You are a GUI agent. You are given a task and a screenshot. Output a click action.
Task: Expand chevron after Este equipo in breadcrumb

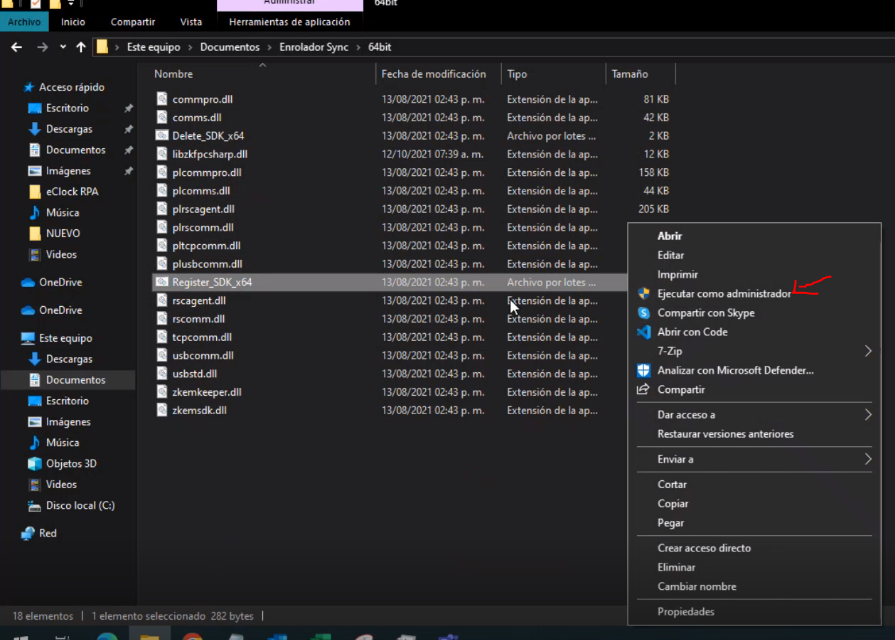coord(190,47)
